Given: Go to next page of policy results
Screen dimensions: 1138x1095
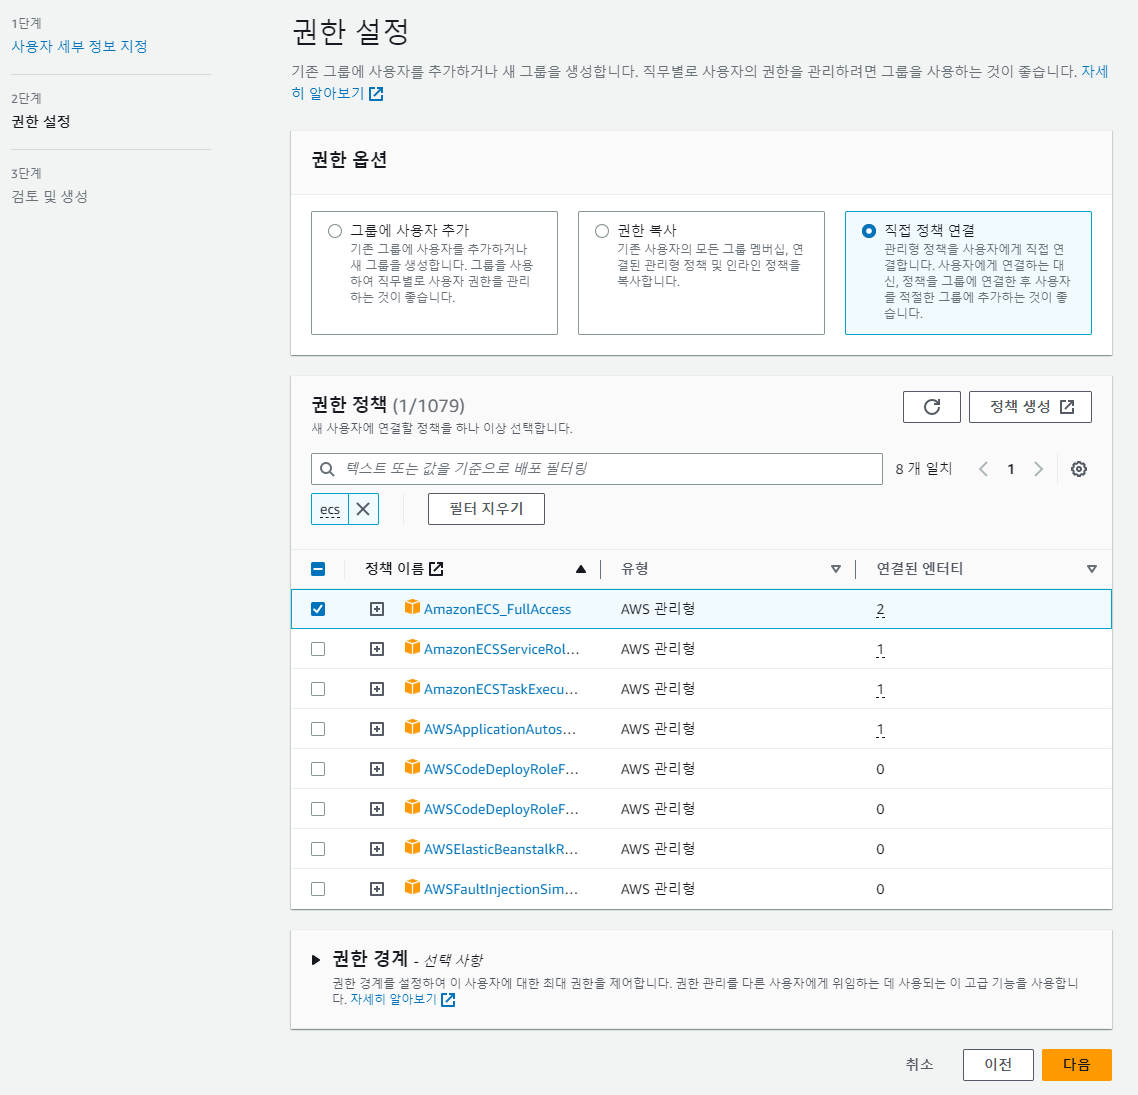Looking at the screenshot, I should (x=1039, y=469).
